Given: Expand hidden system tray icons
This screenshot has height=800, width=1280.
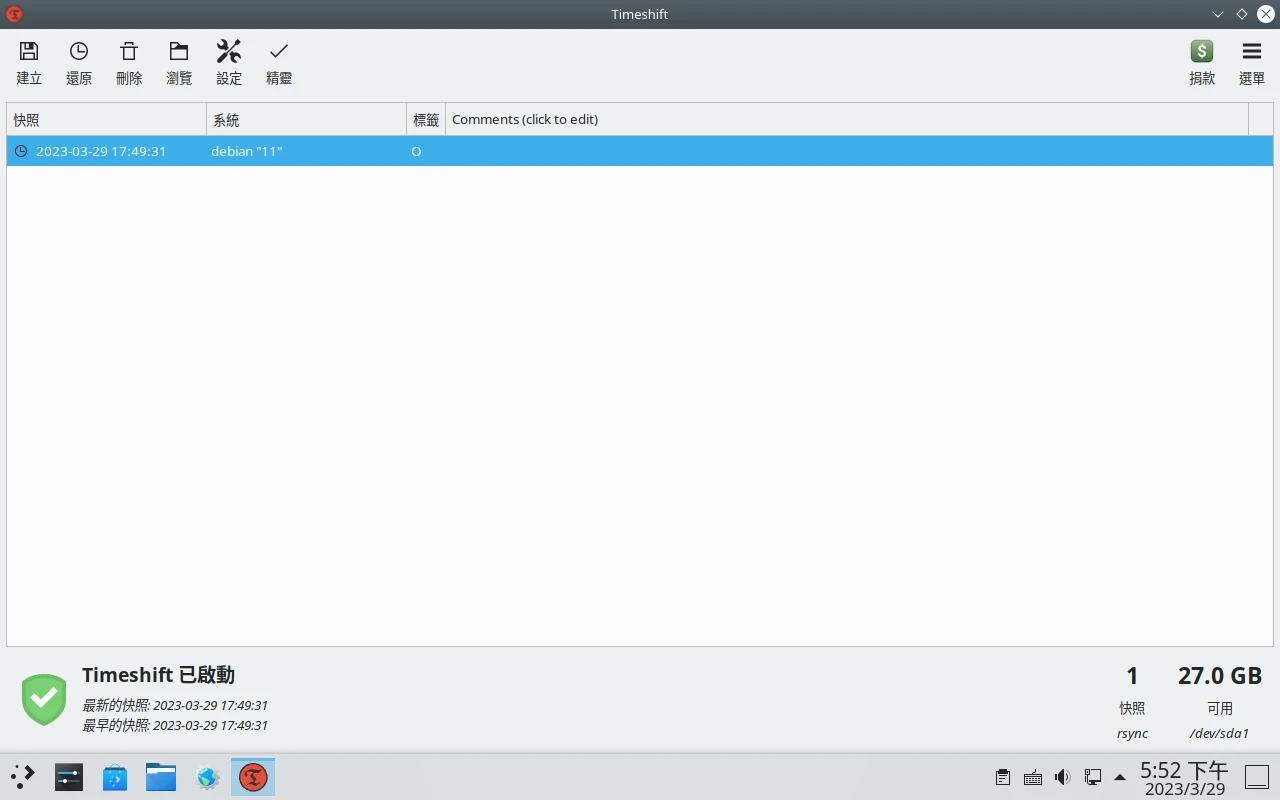Looking at the screenshot, I should pos(1120,777).
